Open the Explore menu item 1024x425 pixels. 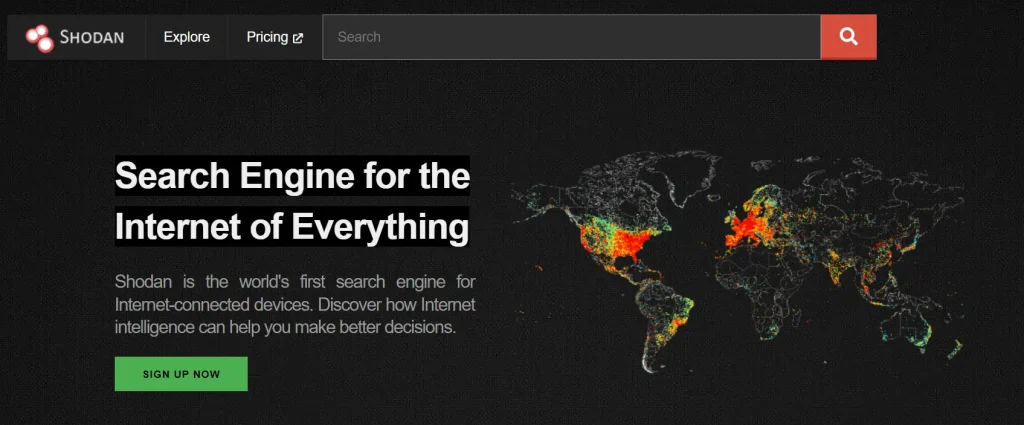pos(187,37)
